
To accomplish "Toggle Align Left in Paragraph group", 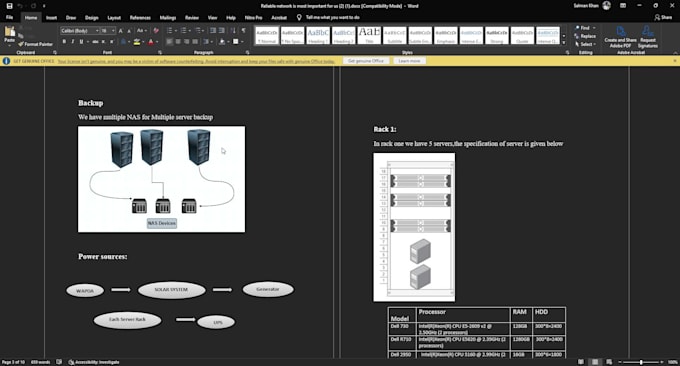I will click(x=169, y=42).
